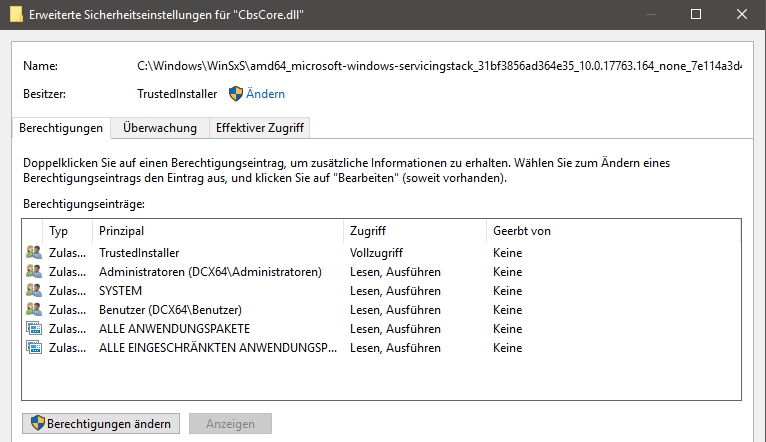Screen dimensions: 766x442
Task: Select the SYSTEM principal entry
Action: click(x=120, y=291)
